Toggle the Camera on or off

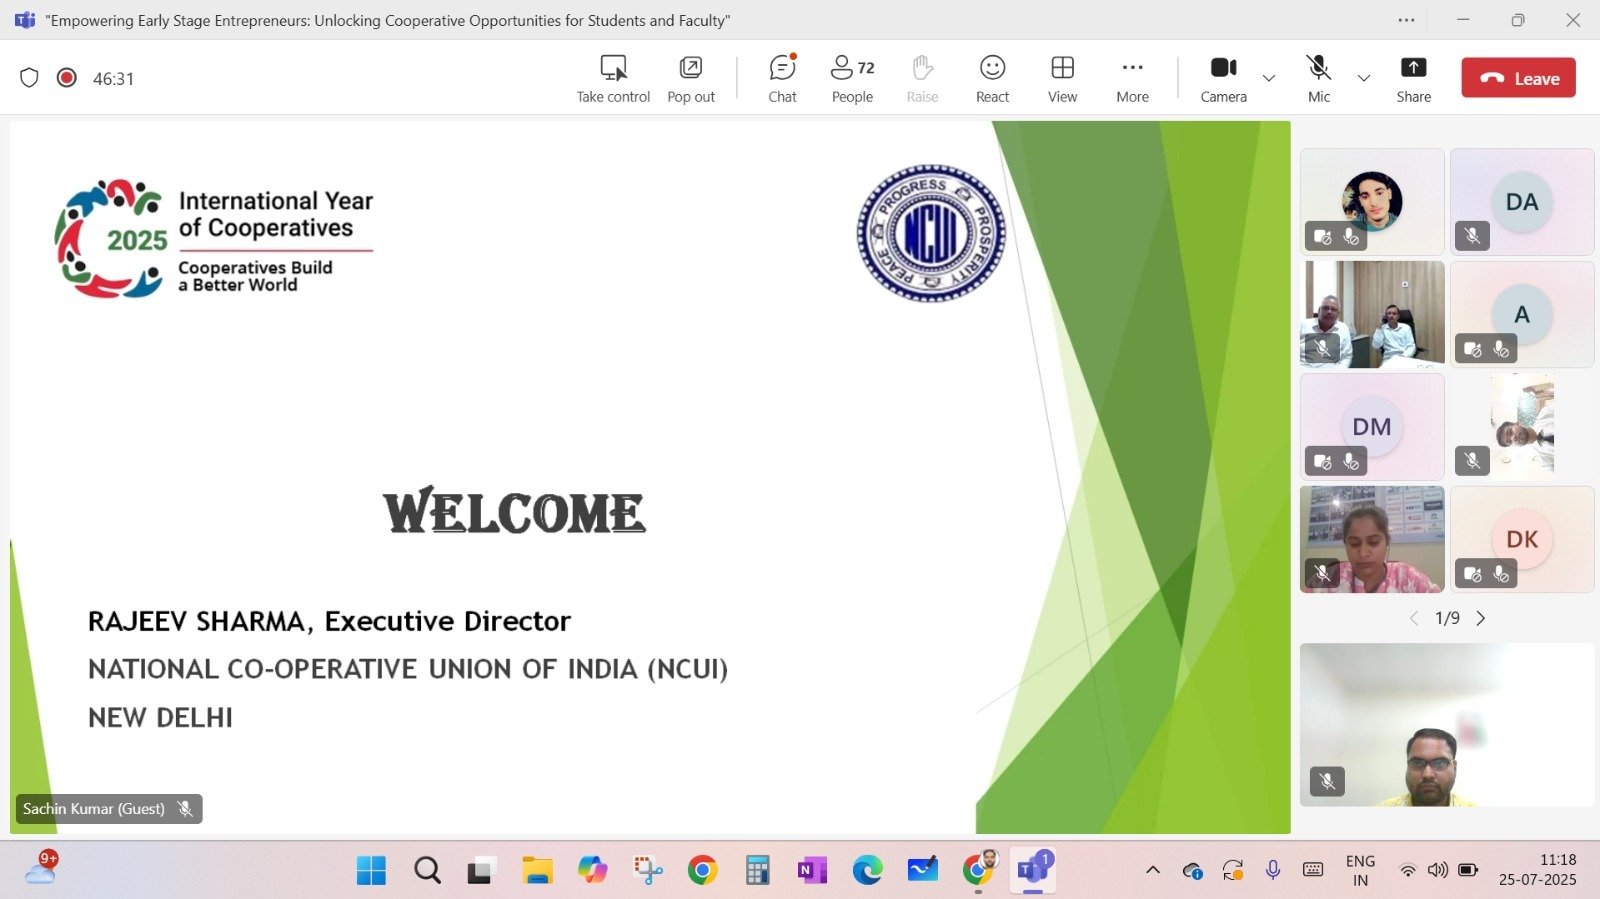click(x=1223, y=78)
